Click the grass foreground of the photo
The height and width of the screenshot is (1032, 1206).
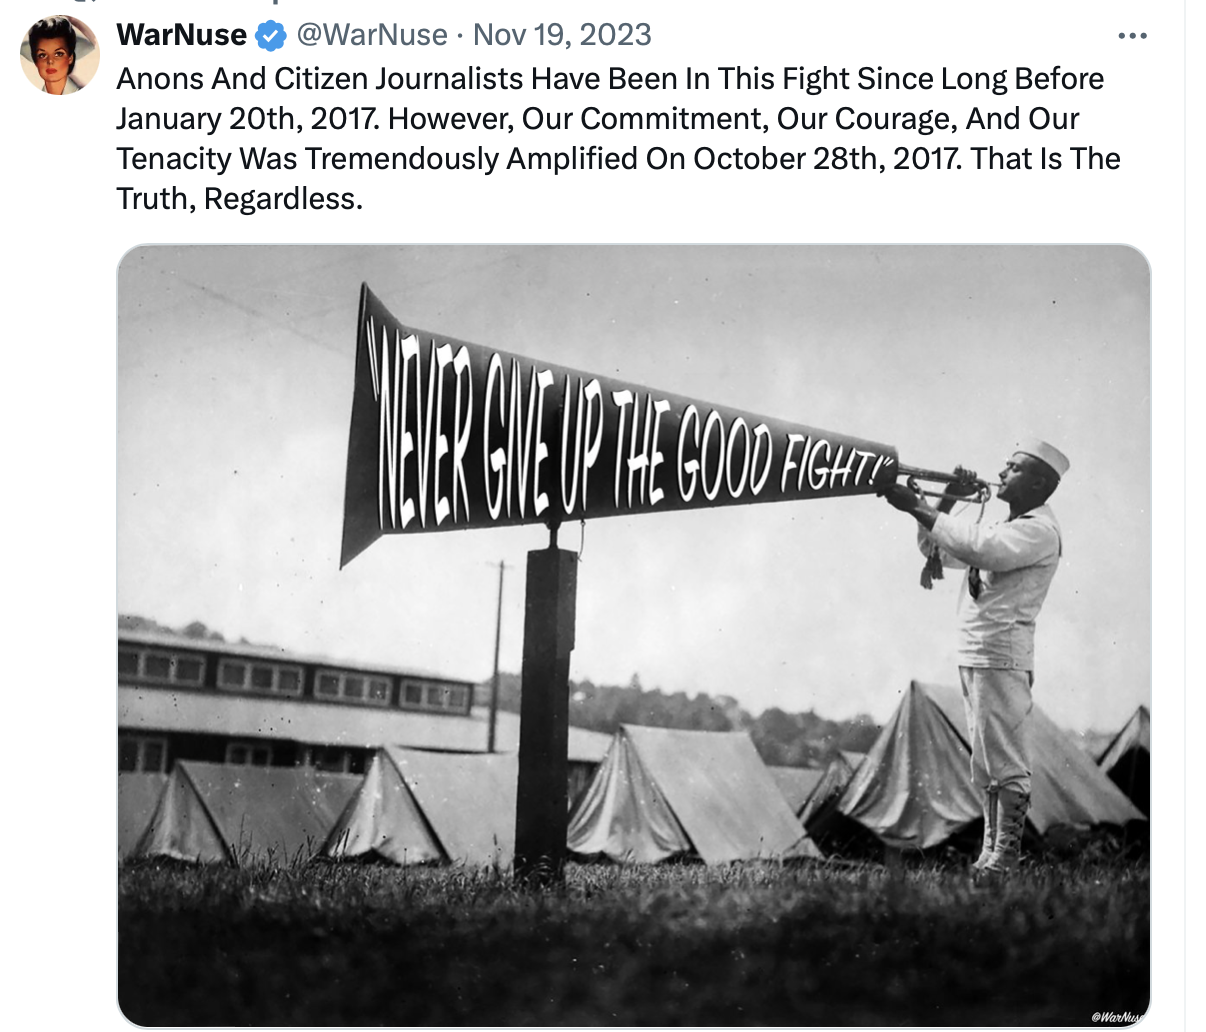point(634,945)
